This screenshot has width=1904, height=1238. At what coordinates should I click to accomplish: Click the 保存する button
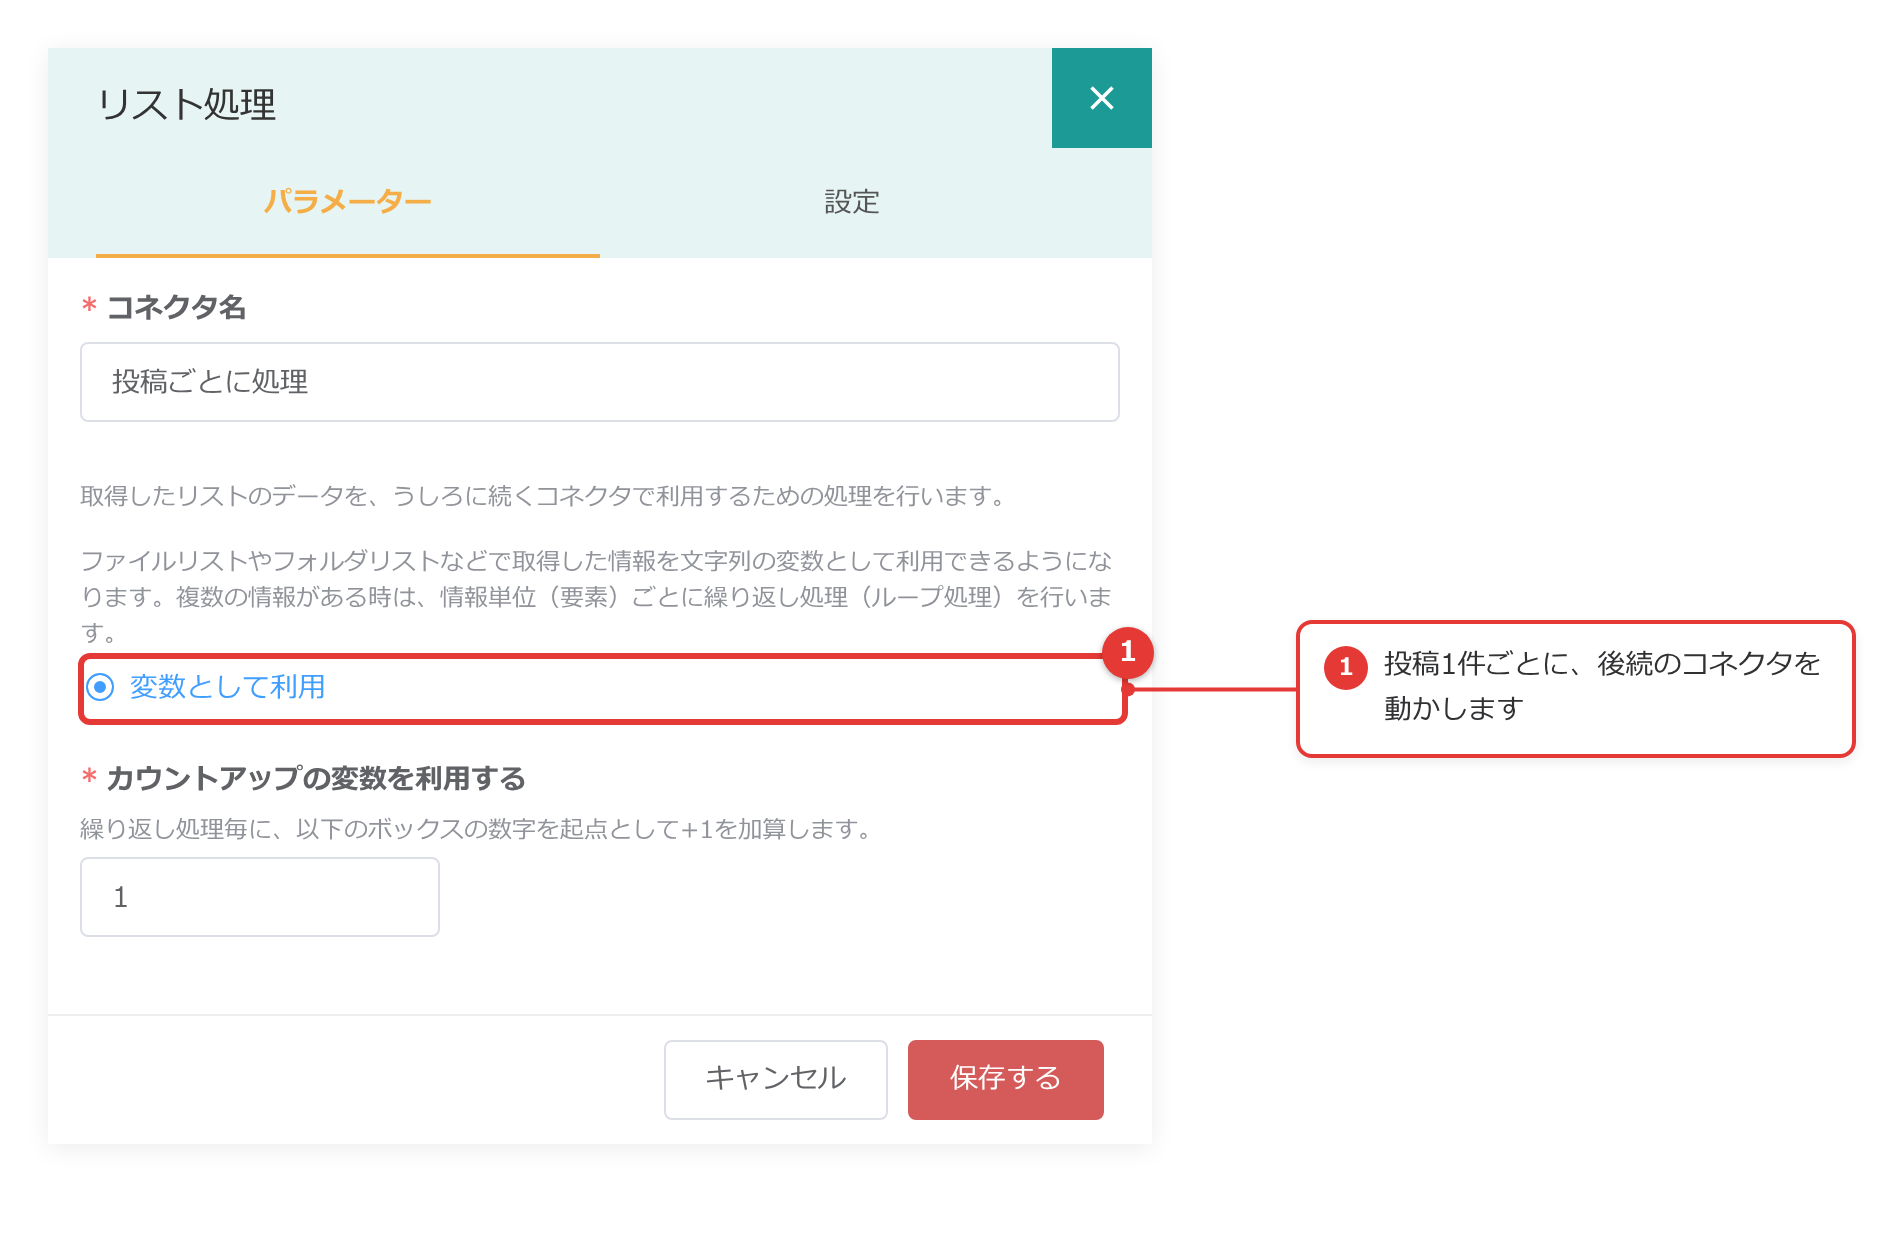click(1005, 1079)
